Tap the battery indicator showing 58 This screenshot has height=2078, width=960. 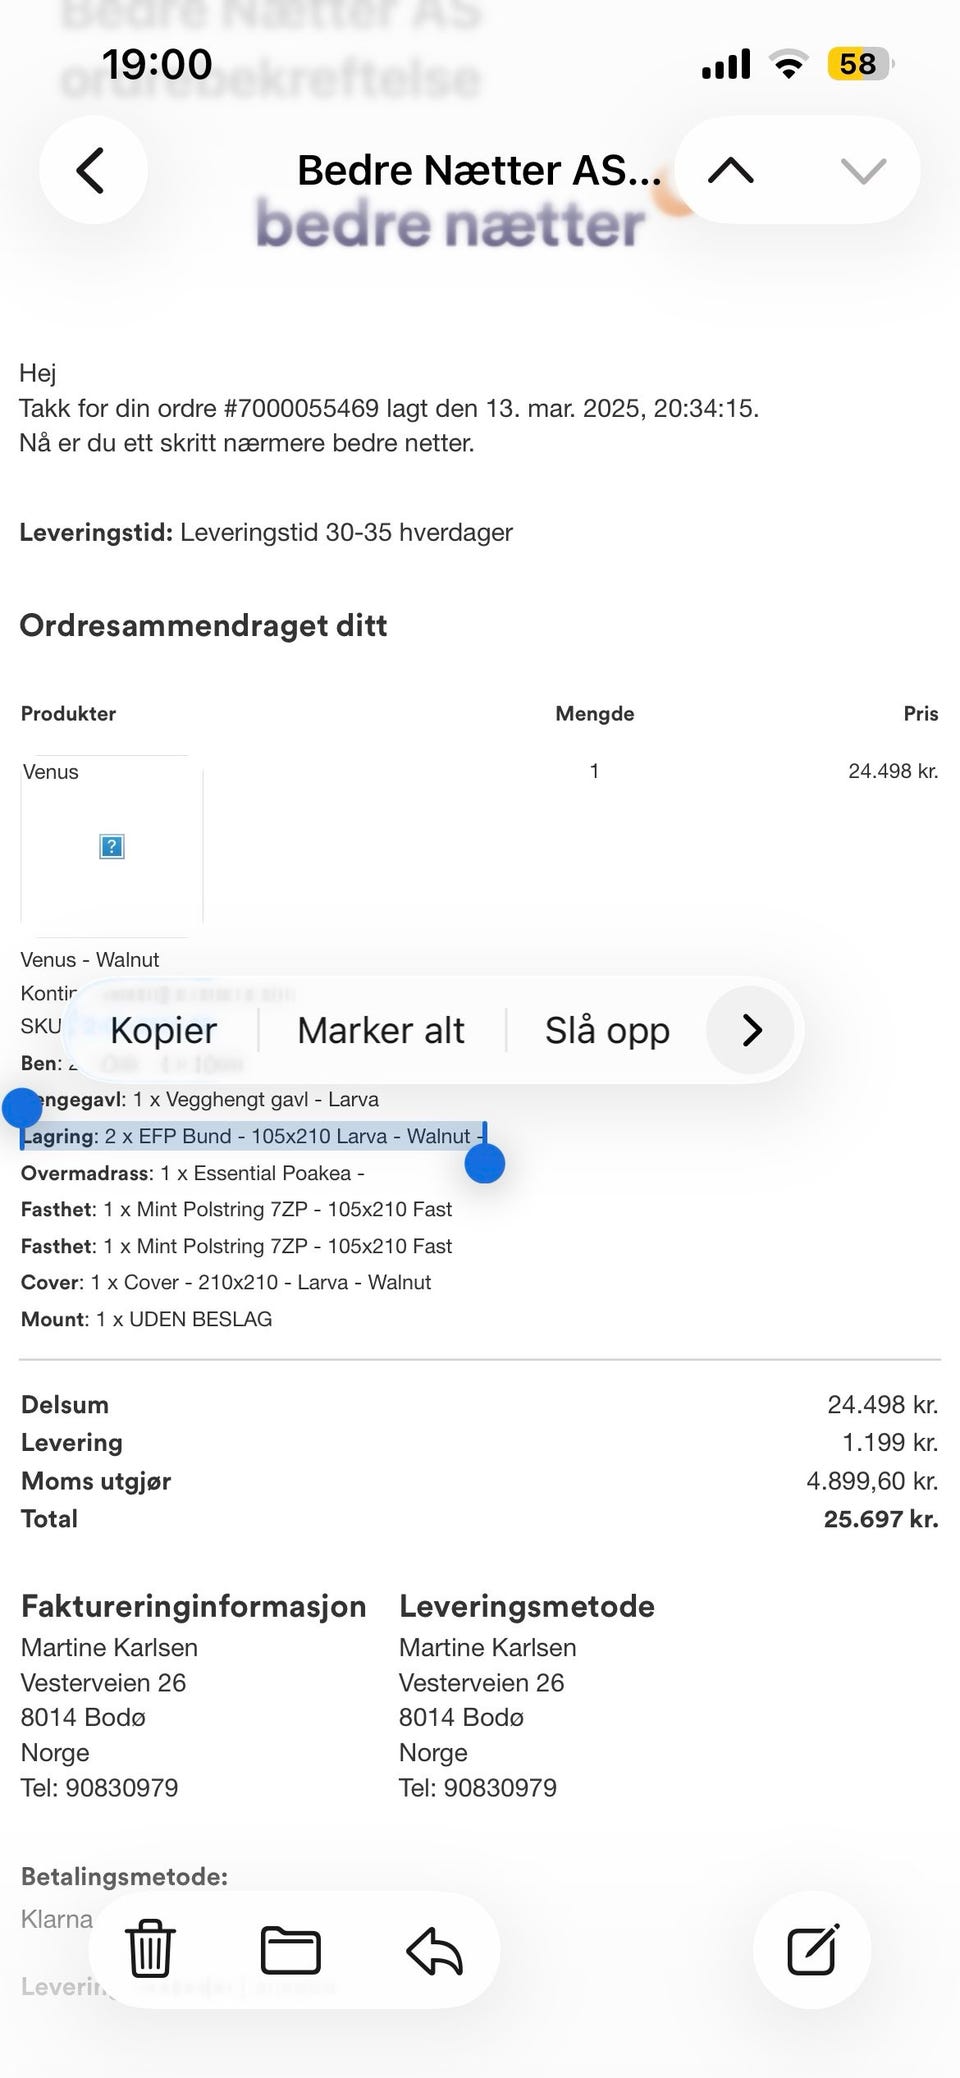(859, 65)
